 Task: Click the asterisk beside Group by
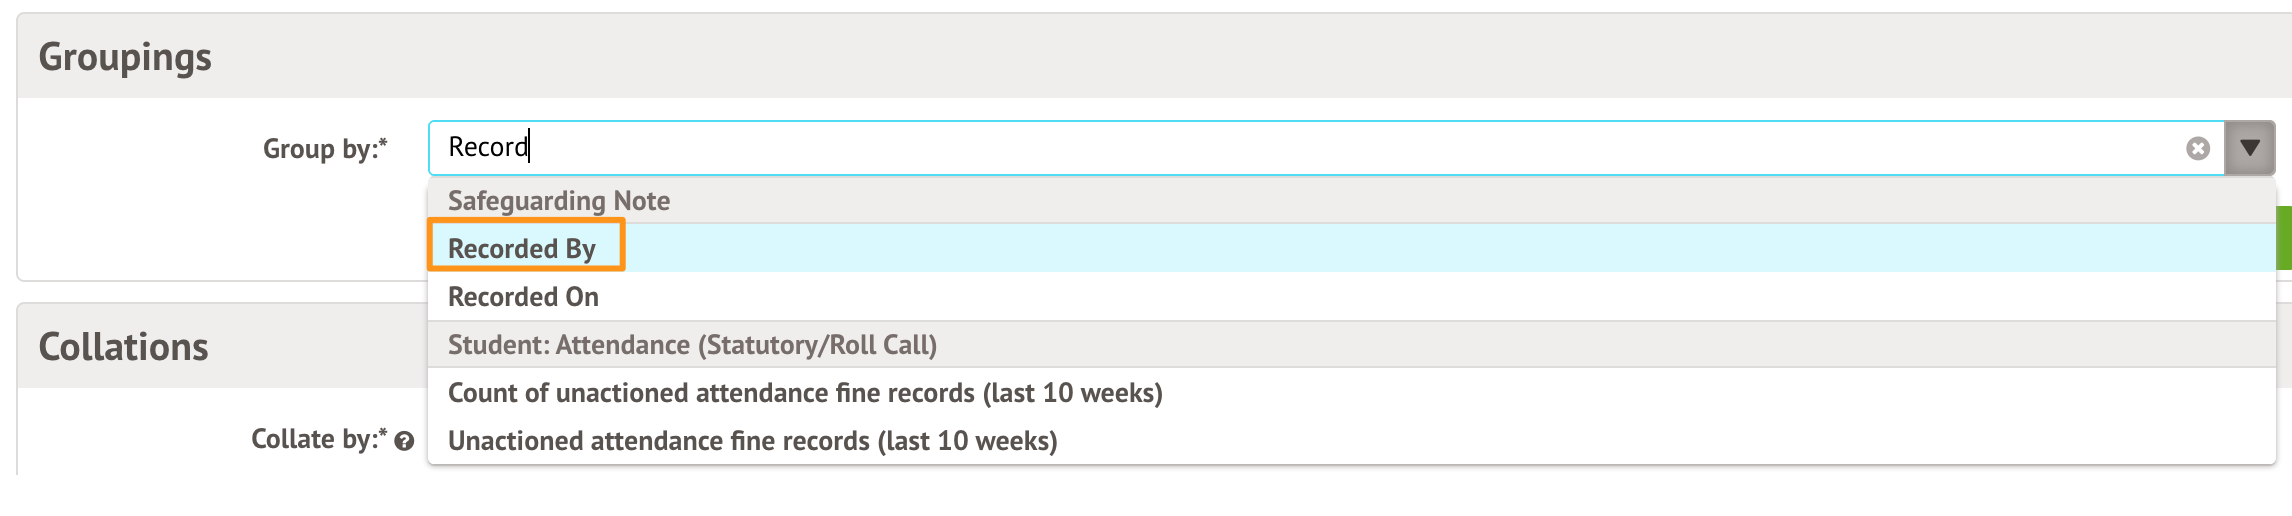click(383, 144)
